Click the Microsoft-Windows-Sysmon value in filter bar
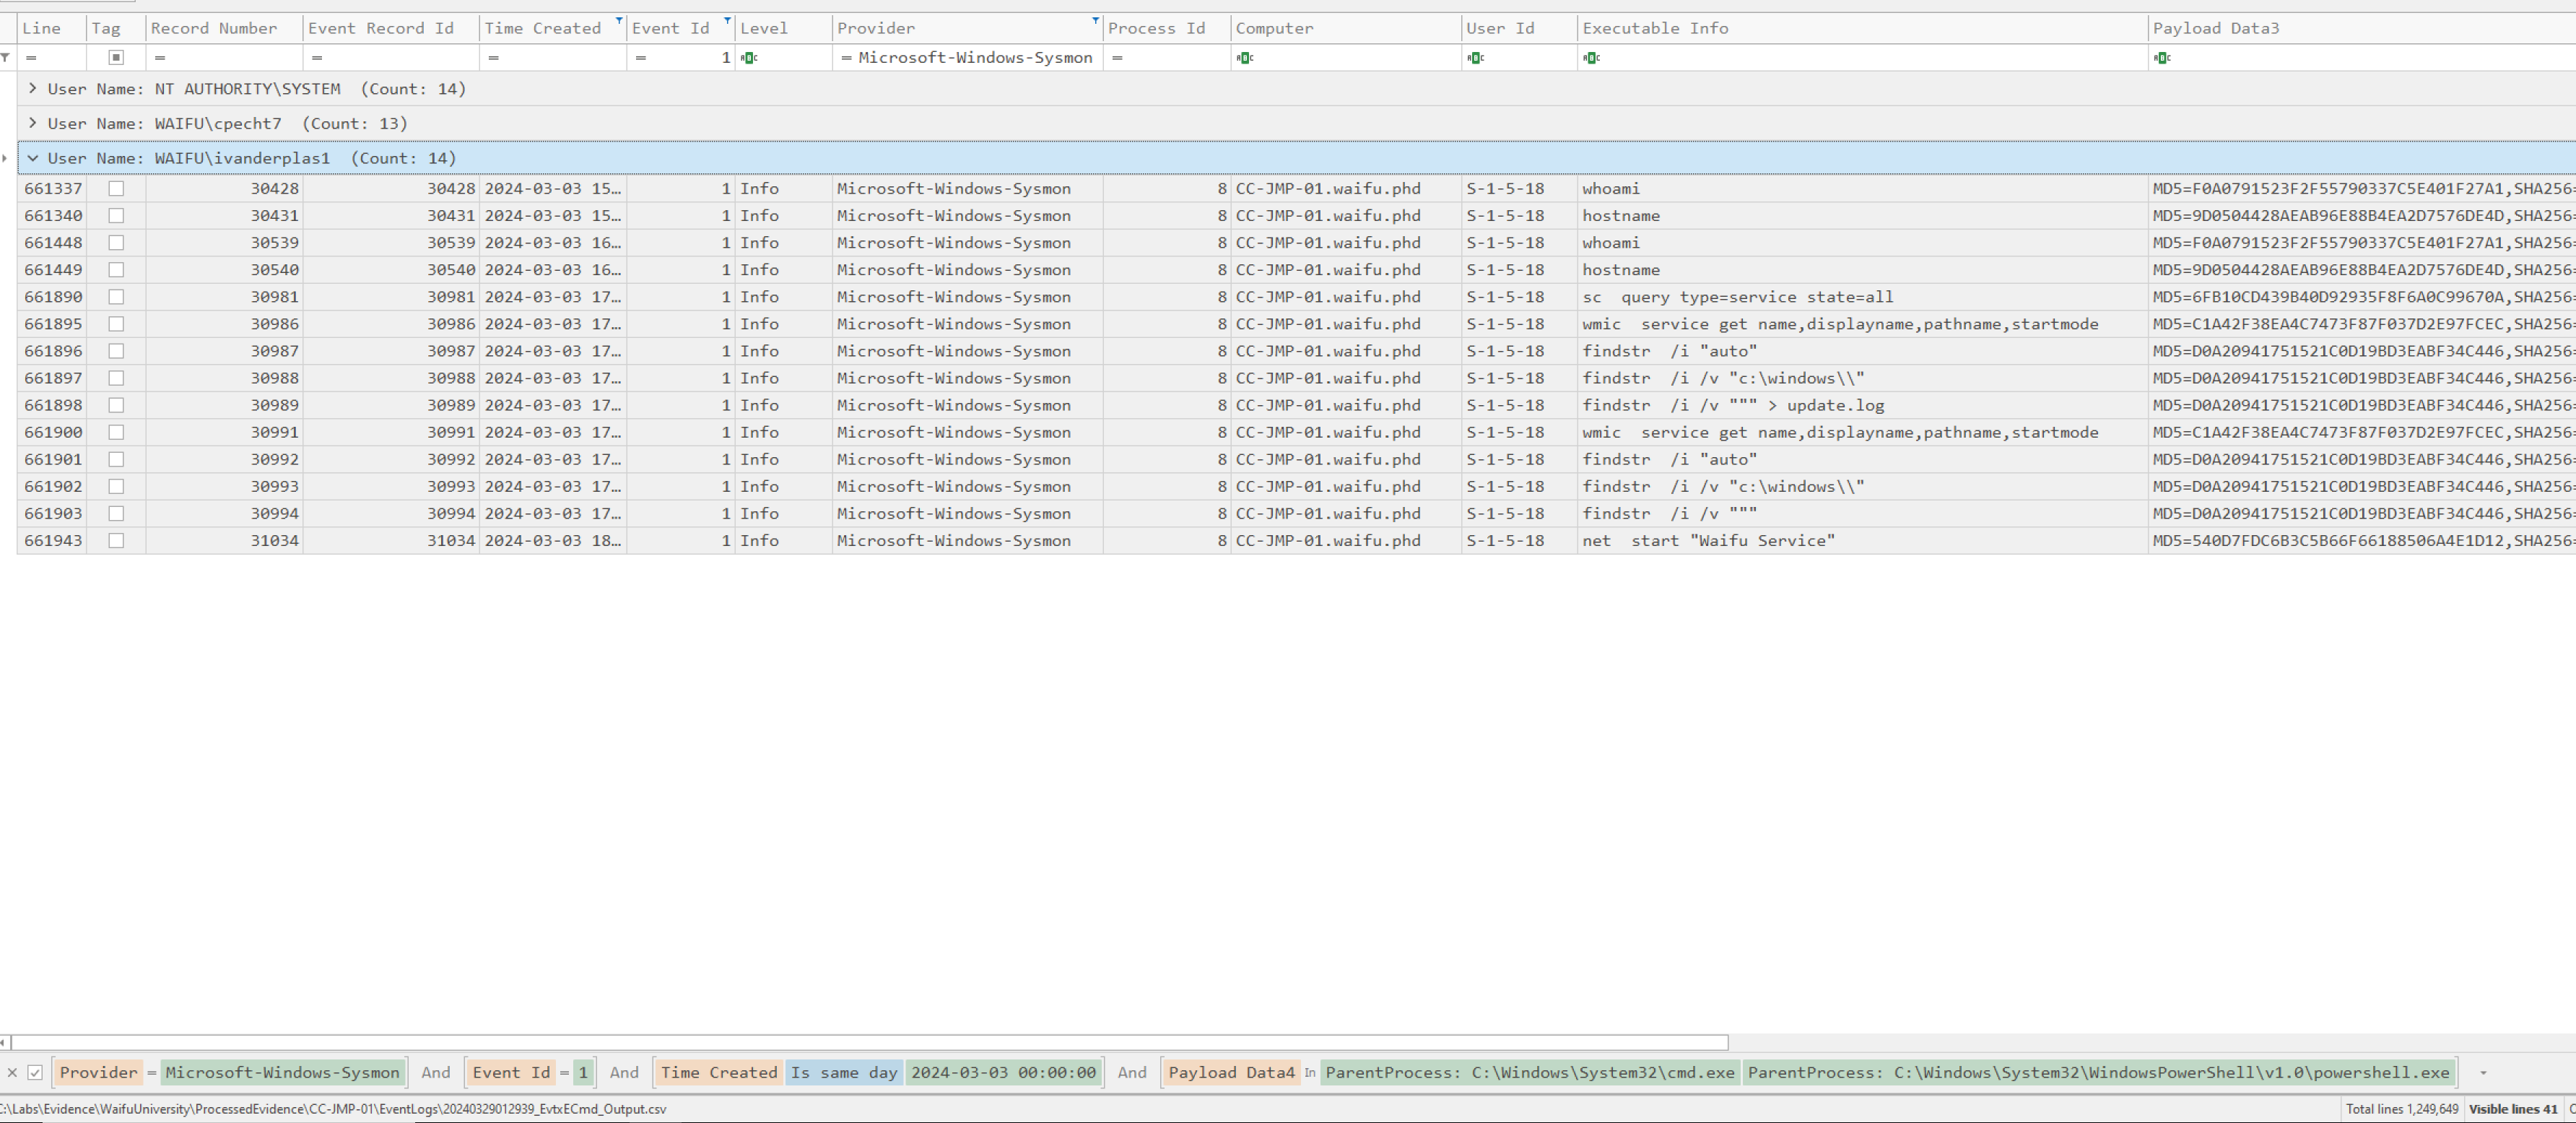 [283, 1072]
